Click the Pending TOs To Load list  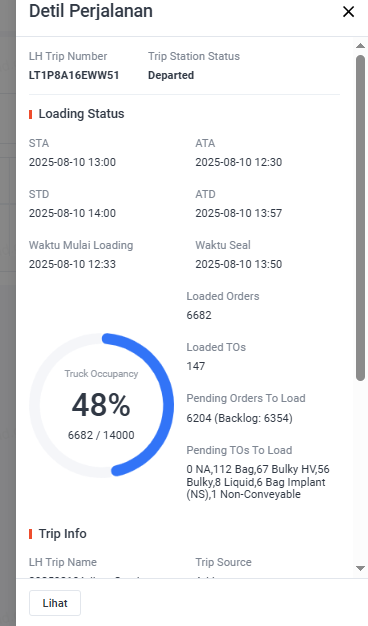[258, 482]
